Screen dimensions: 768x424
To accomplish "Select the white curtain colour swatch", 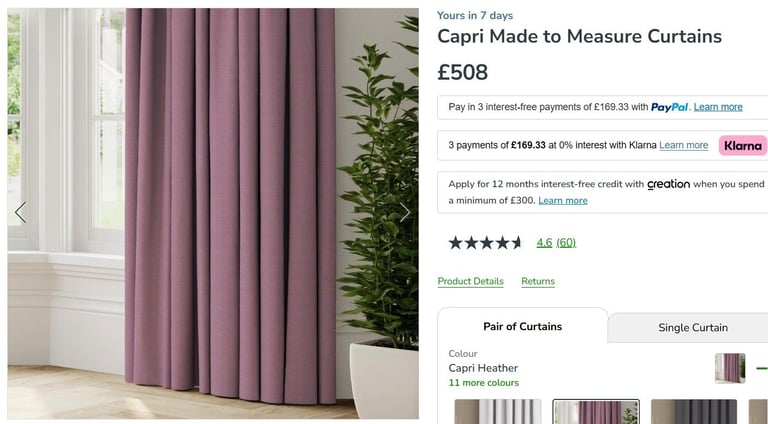I will tap(498, 411).
